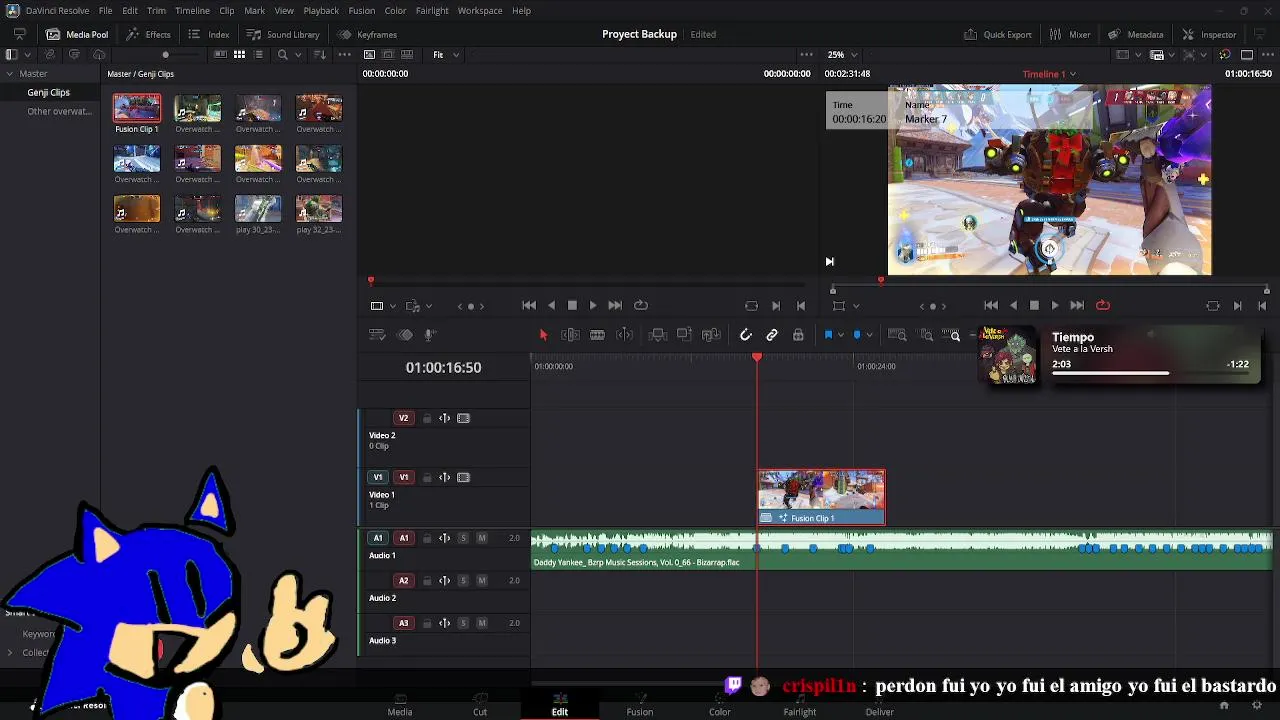The width and height of the screenshot is (1280, 720).
Task: Play the timeline viewer forward
Action: tap(1055, 306)
